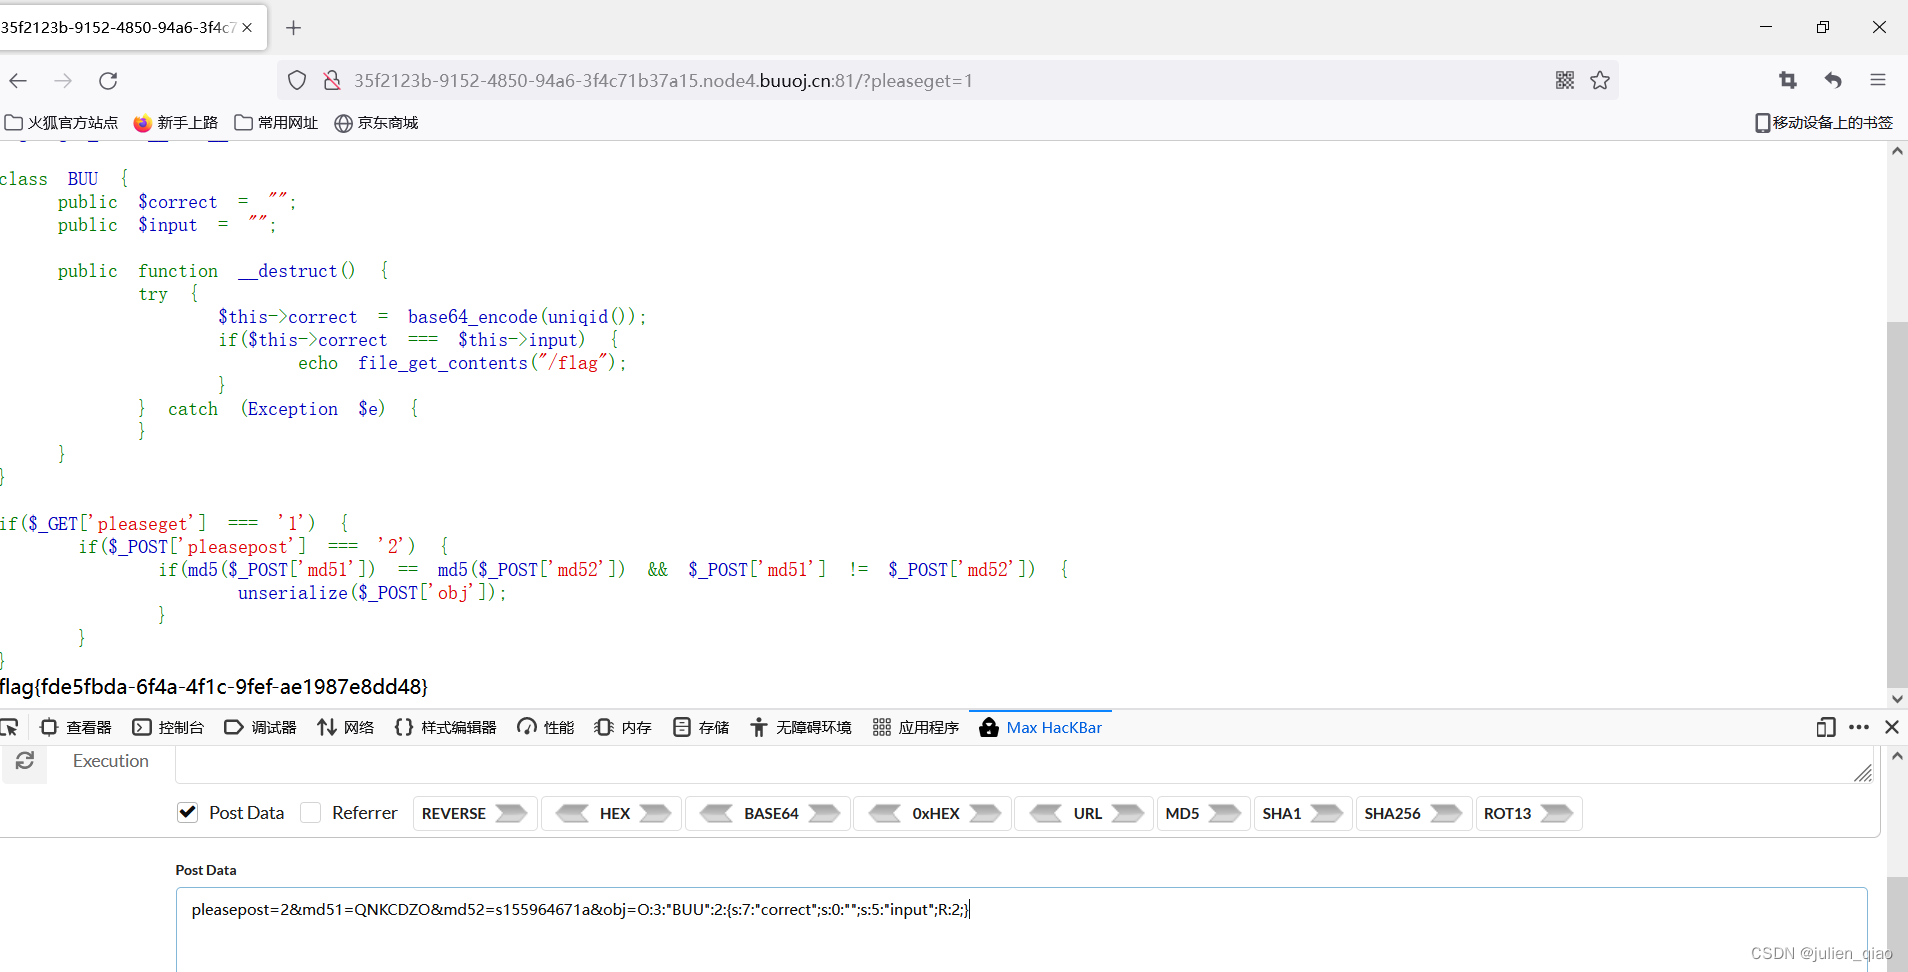Click the BASE64 encode right arrow
1908x972 pixels.
(824, 813)
